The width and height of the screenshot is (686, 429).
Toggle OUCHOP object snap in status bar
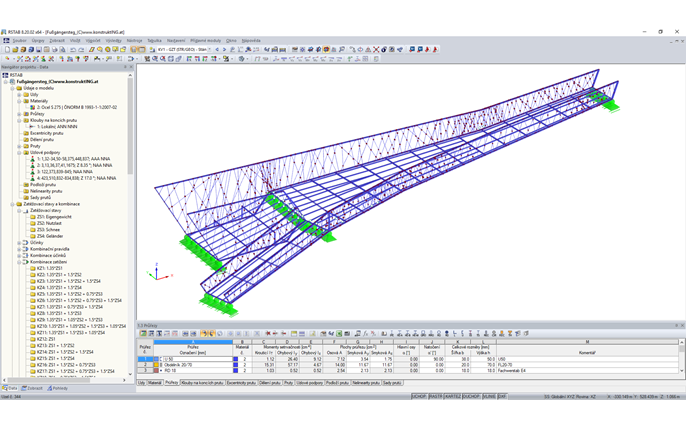coord(472,396)
